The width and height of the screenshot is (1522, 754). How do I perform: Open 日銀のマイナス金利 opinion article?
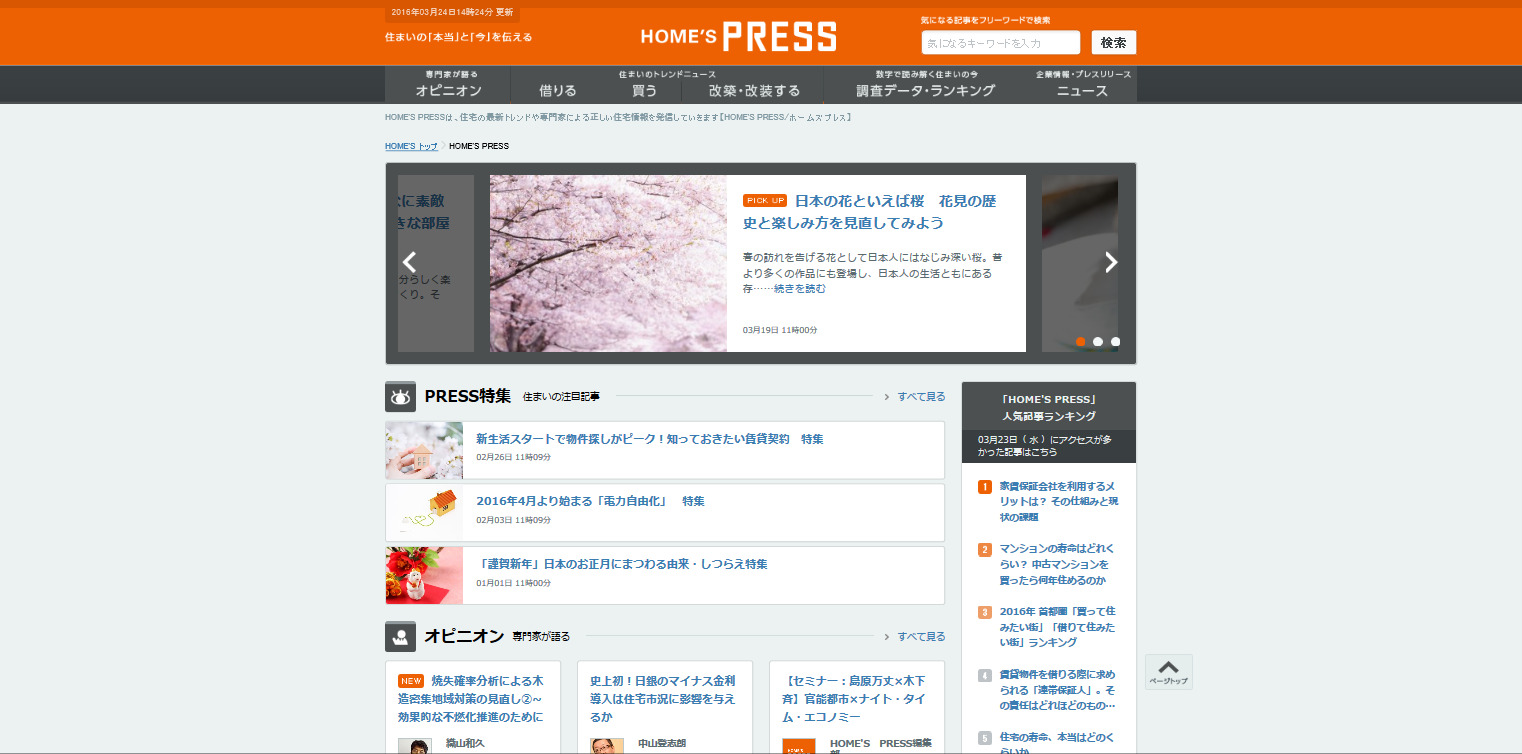point(663,699)
